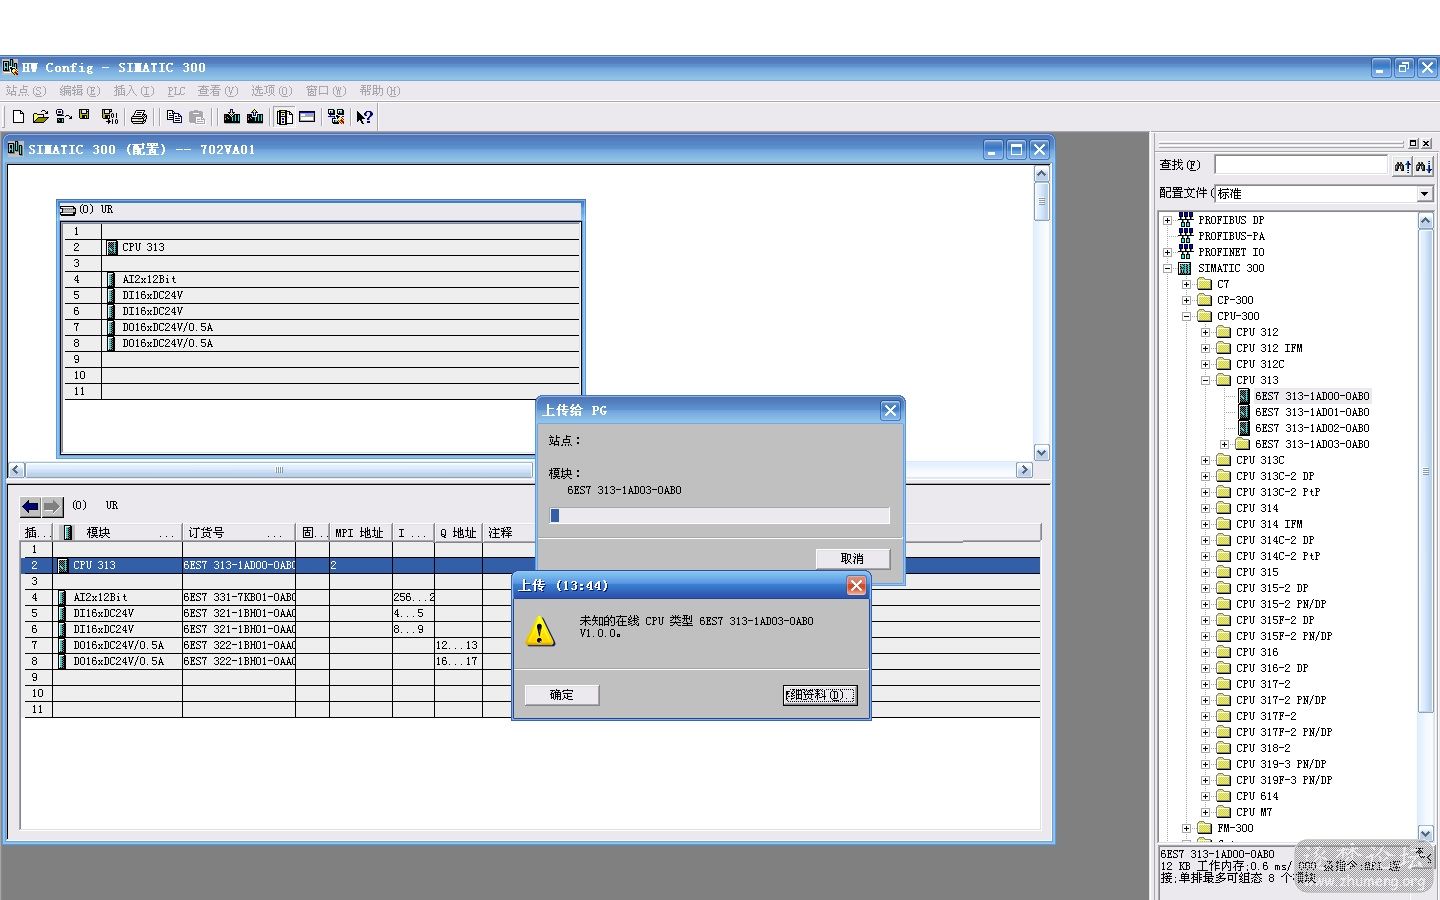
Task: Click the 订货号 column header
Action: click(x=239, y=533)
